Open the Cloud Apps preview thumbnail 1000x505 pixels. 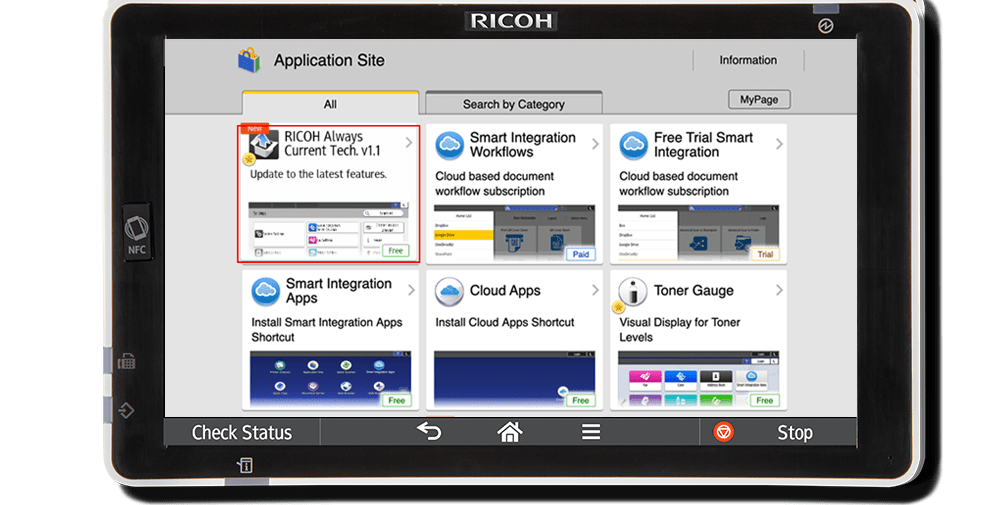[515, 379]
